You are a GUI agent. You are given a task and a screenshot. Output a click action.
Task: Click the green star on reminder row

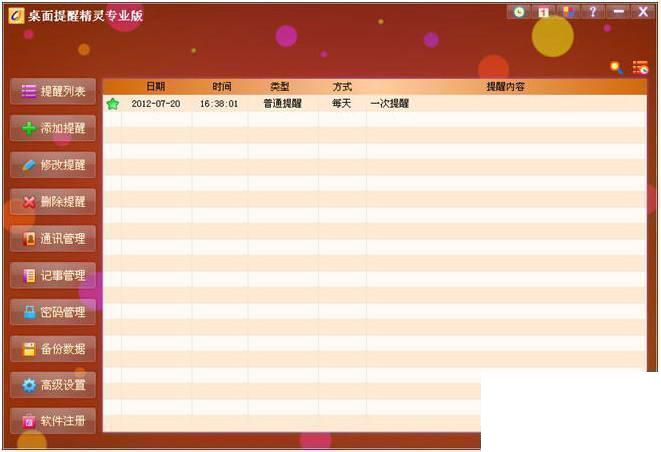(x=113, y=103)
